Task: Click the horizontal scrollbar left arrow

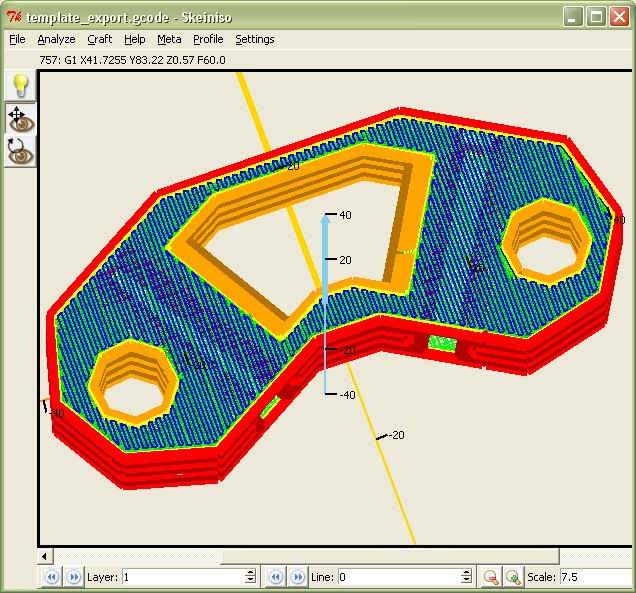Action: (x=45, y=555)
